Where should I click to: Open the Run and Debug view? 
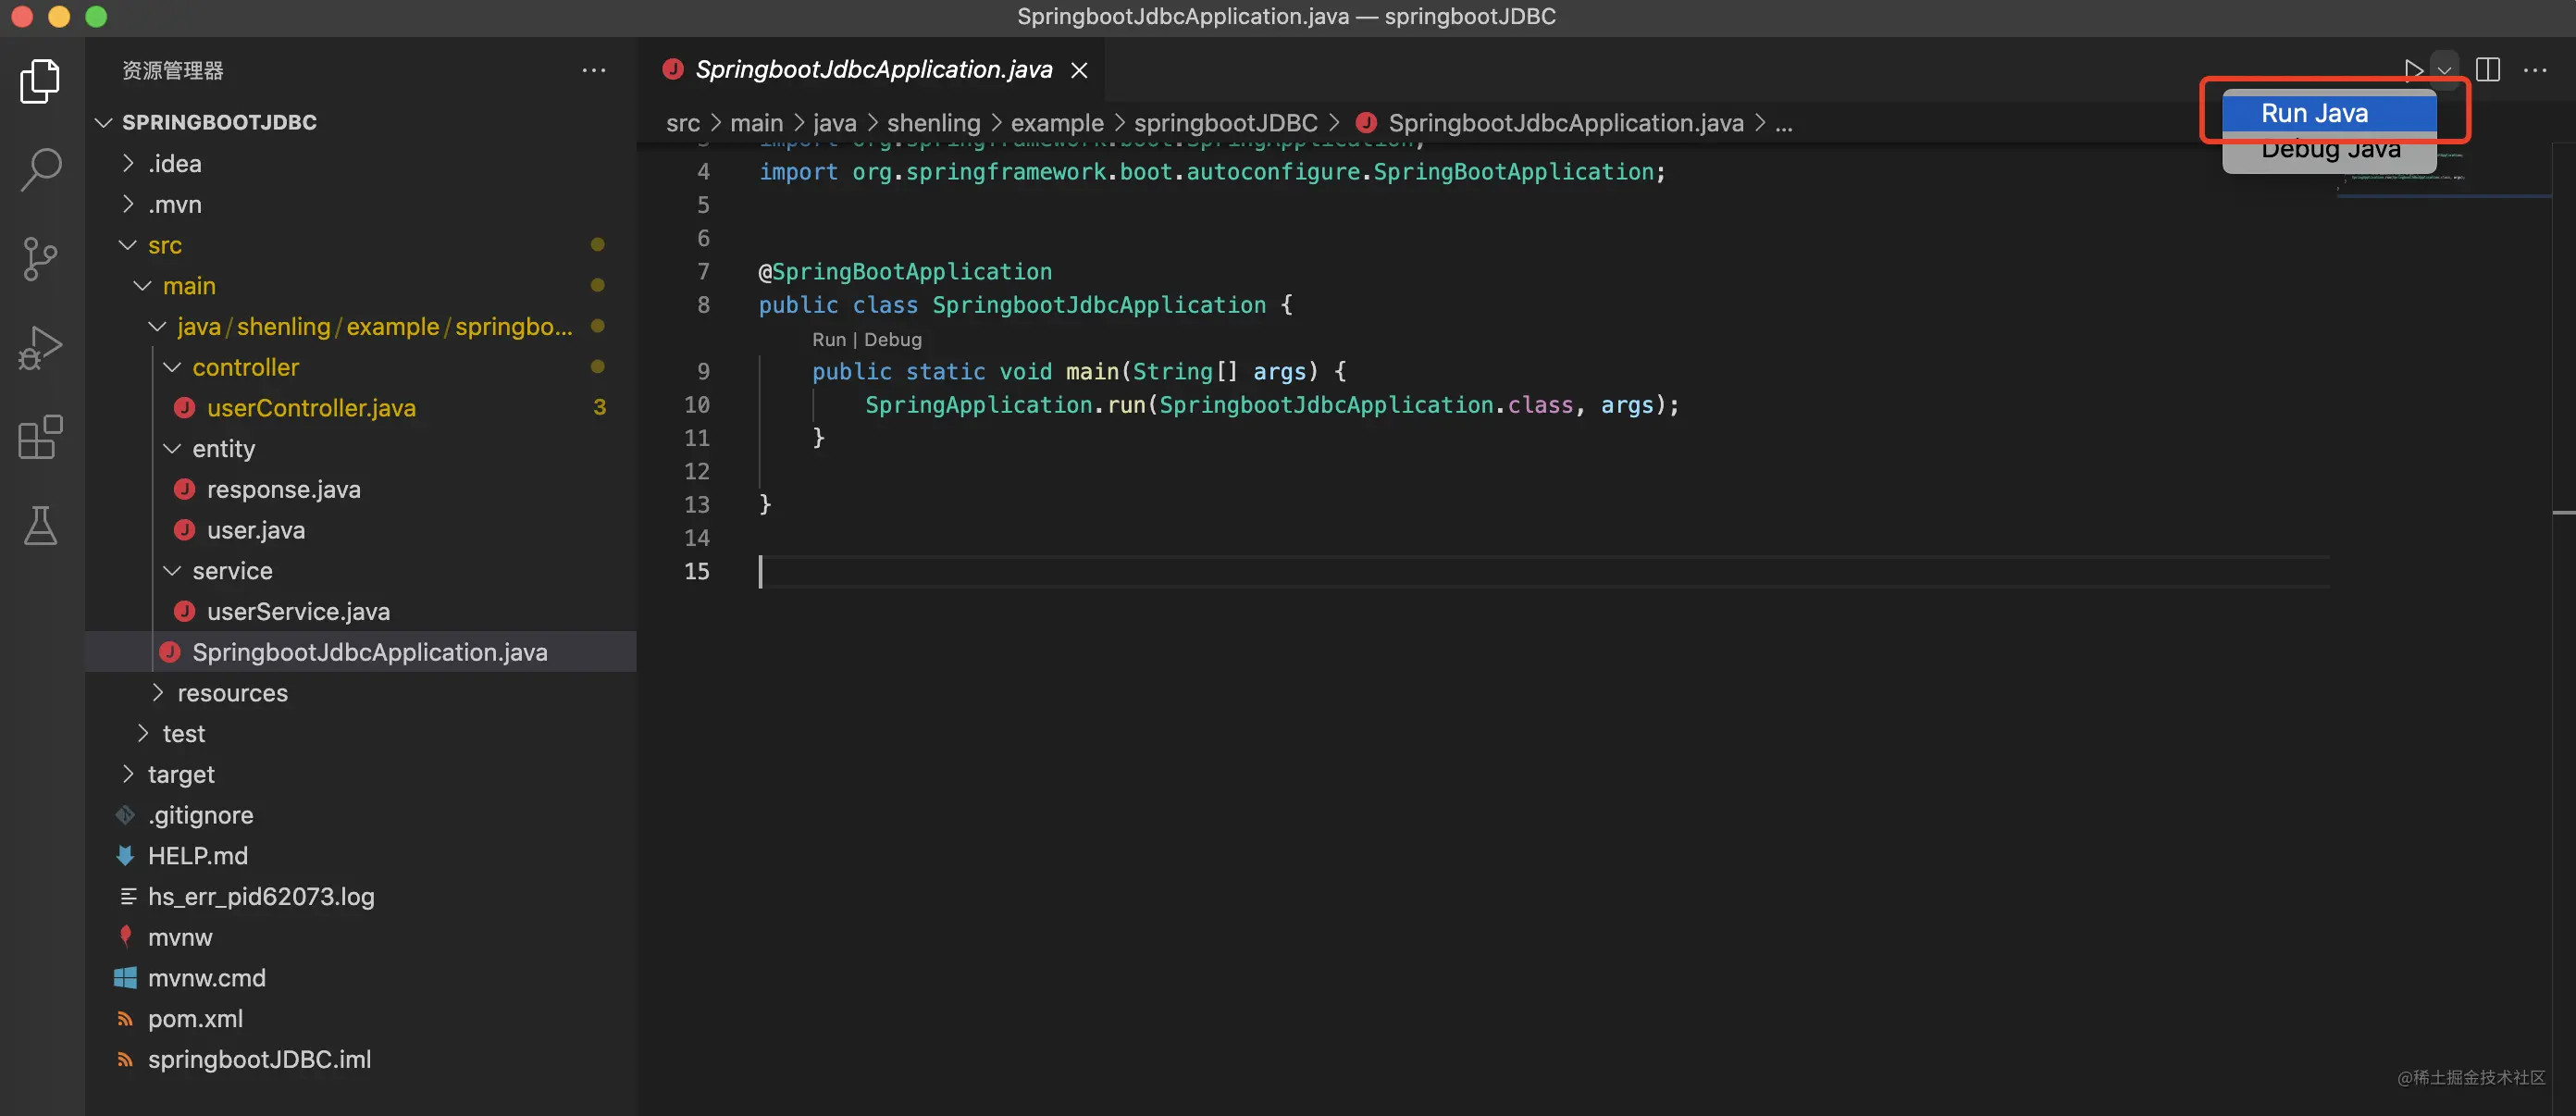click(40, 347)
